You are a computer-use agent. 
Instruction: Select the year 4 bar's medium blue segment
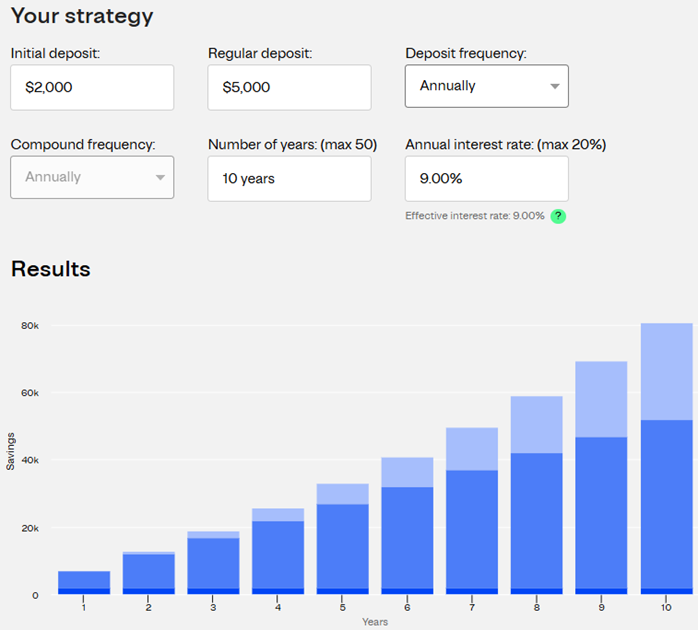(278, 554)
